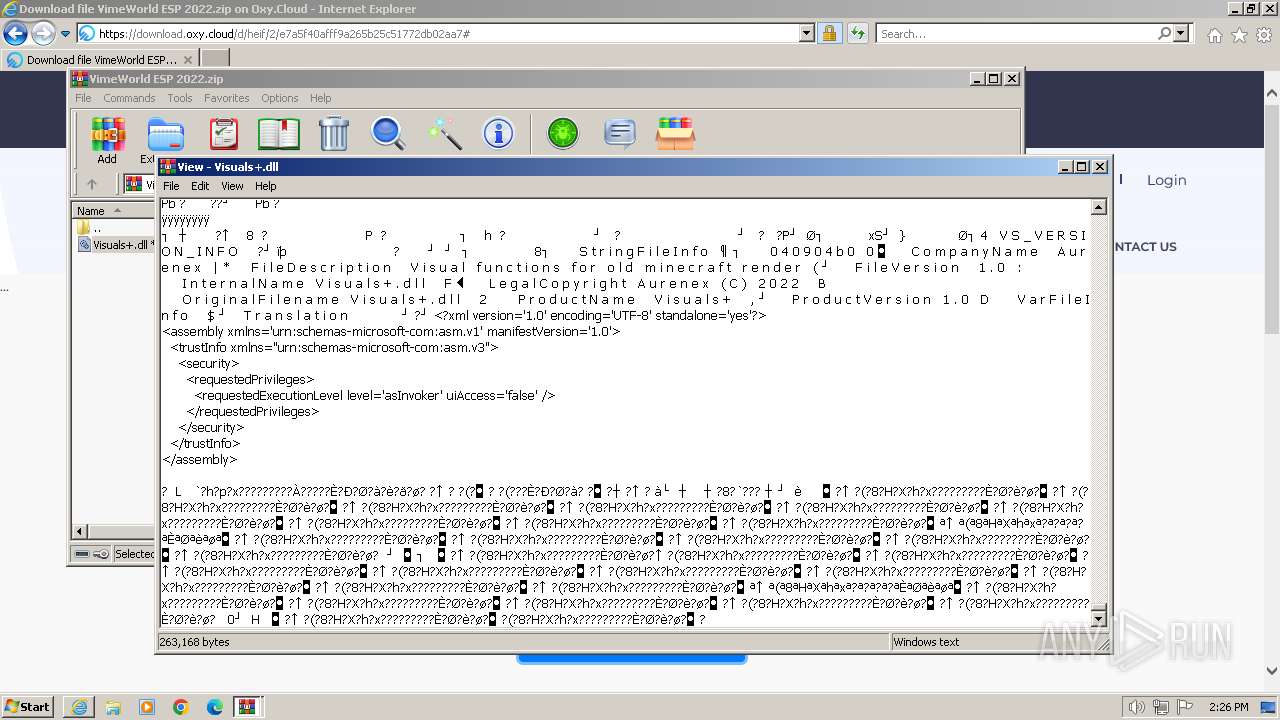Image resolution: width=1280 pixels, height=720 pixels.
Task: Expand the search provider dropdown arrow
Action: tap(1182, 33)
